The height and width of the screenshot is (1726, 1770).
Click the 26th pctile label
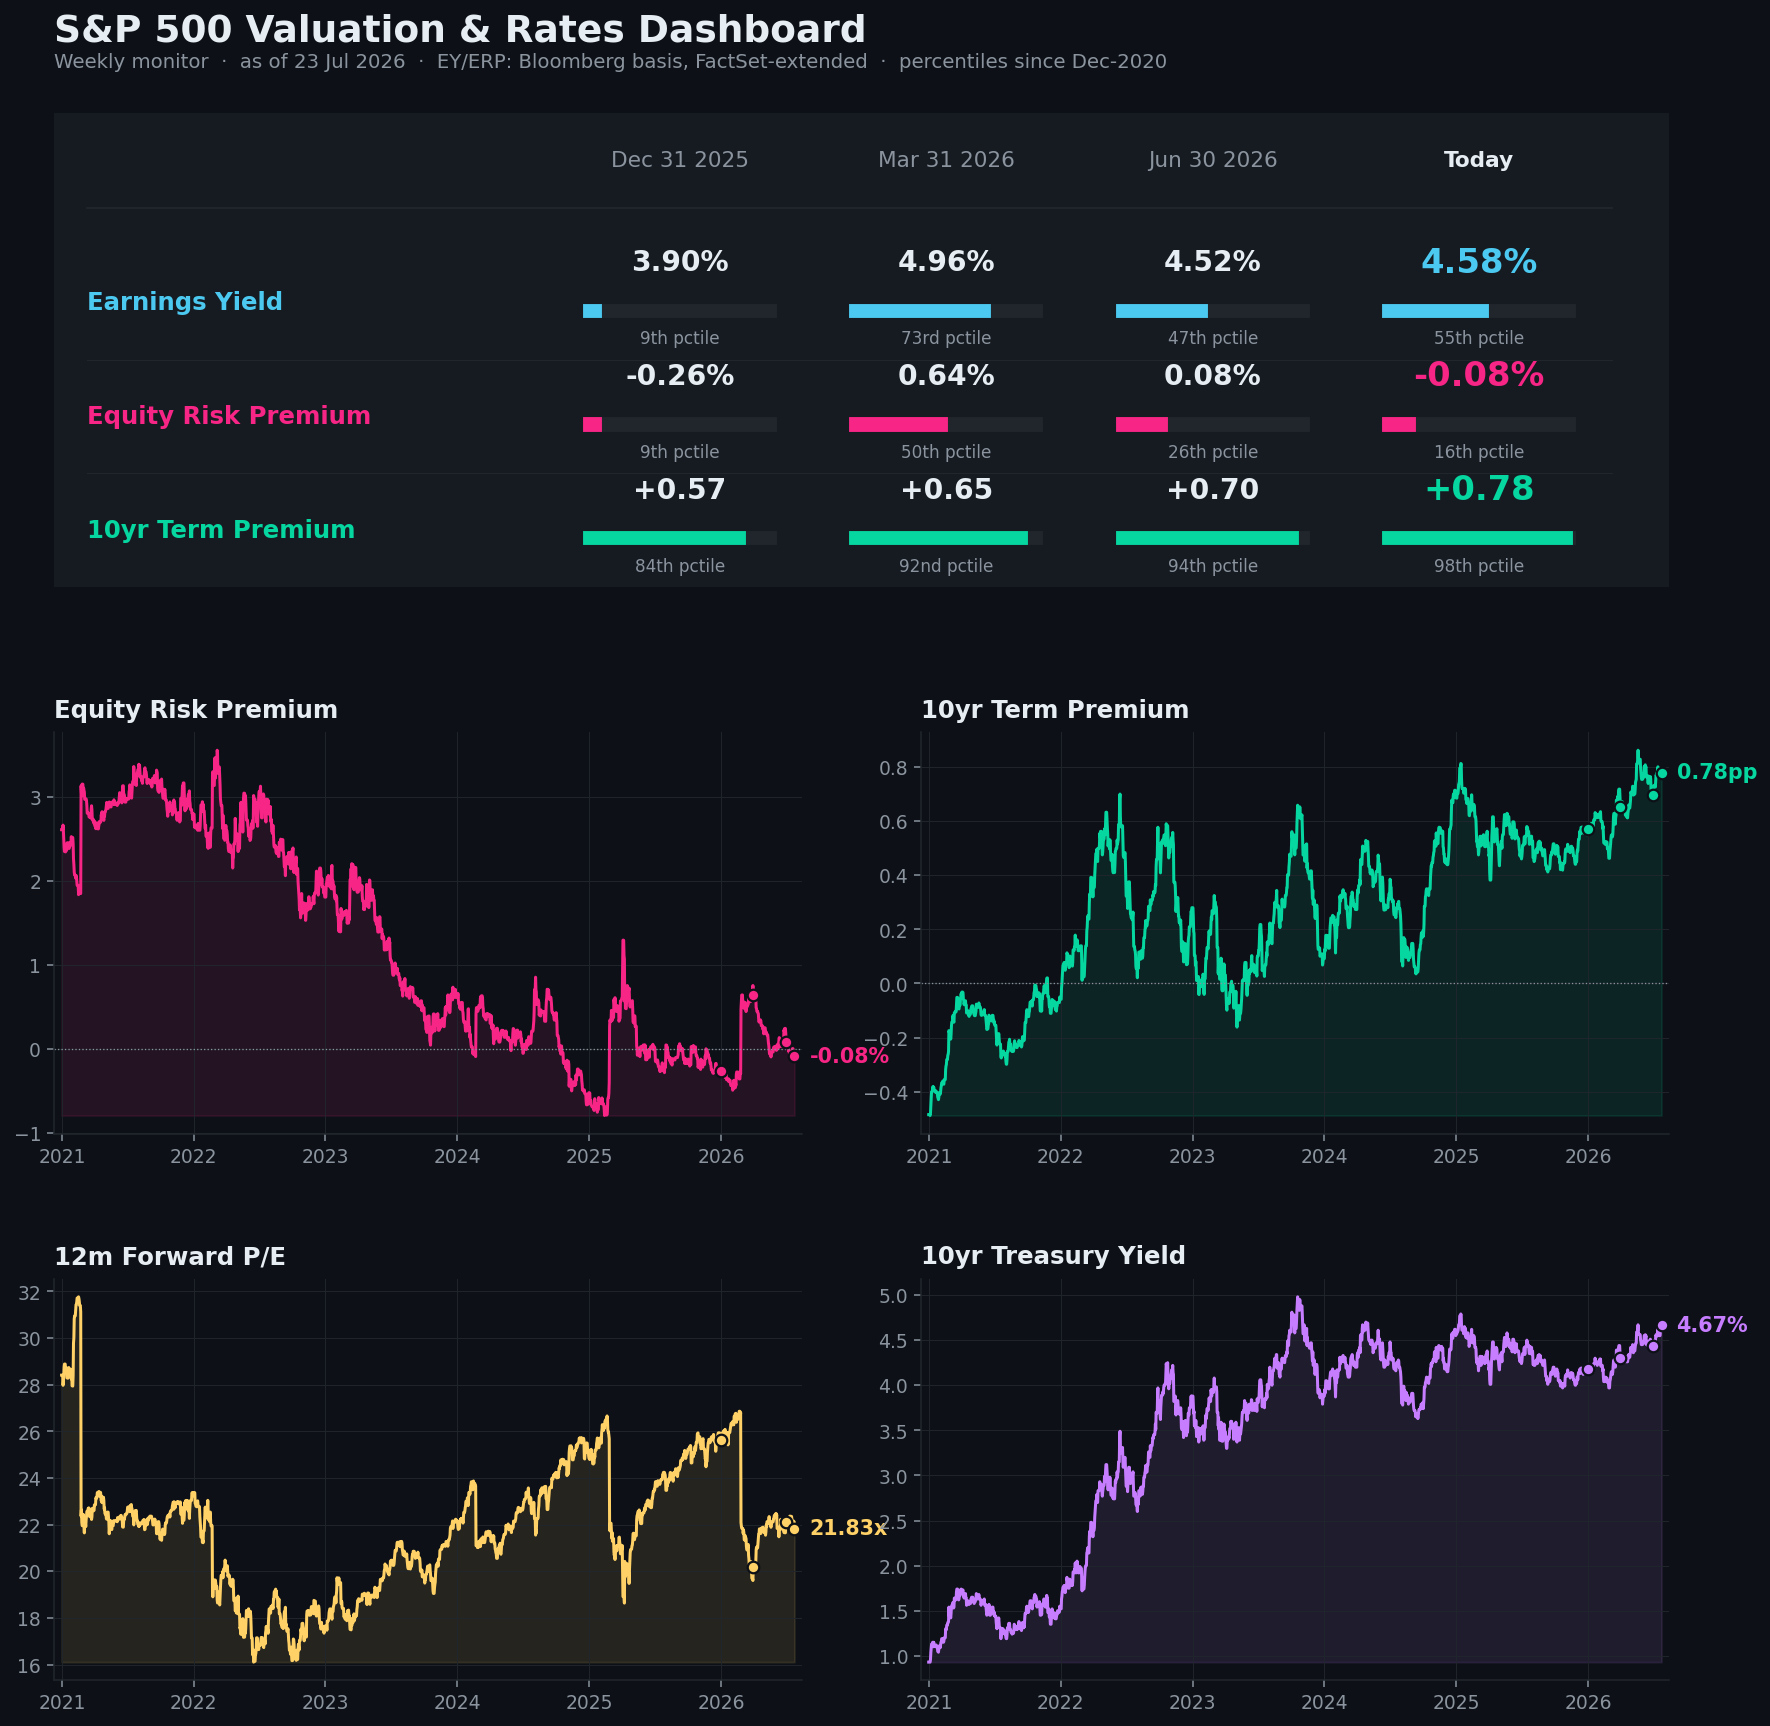[x=1213, y=452]
